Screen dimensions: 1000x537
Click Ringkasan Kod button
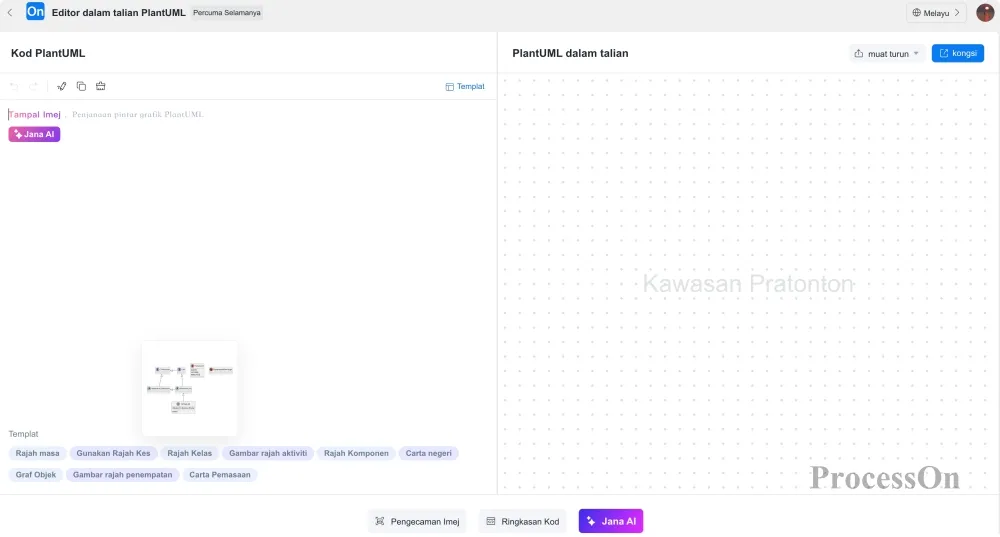click(x=522, y=521)
